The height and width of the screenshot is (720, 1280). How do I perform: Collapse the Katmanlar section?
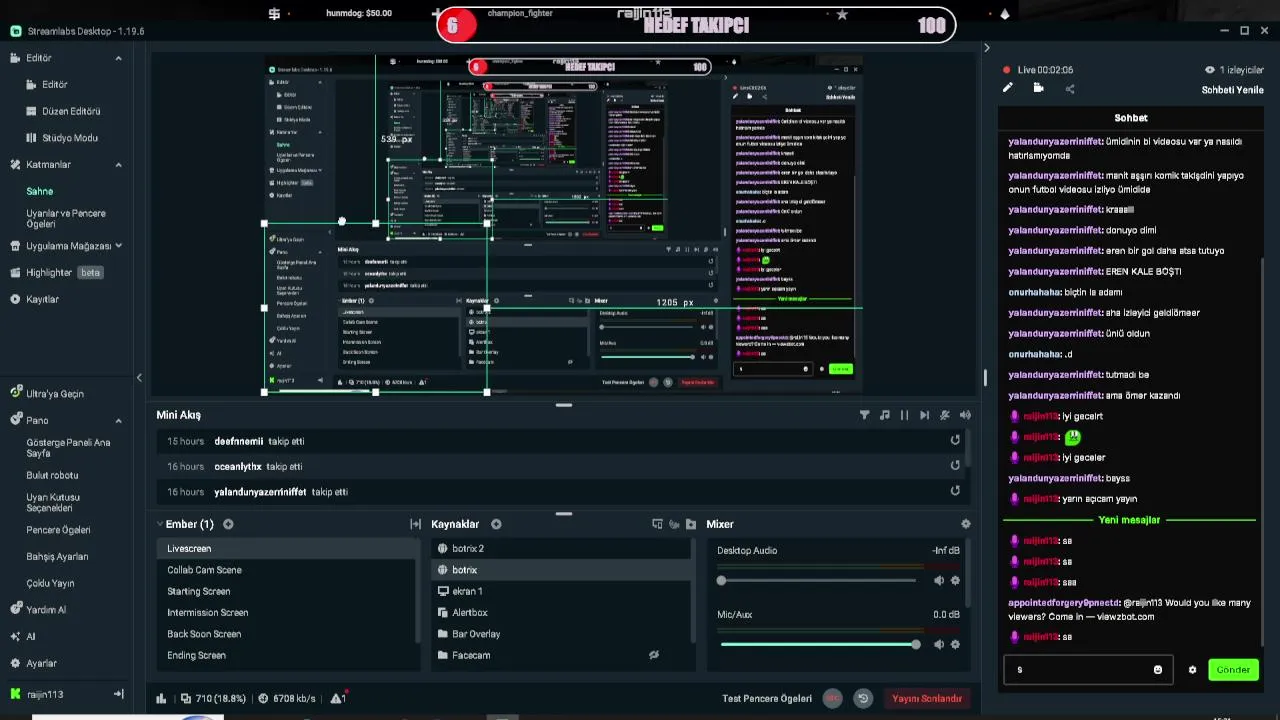click(118, 165)
